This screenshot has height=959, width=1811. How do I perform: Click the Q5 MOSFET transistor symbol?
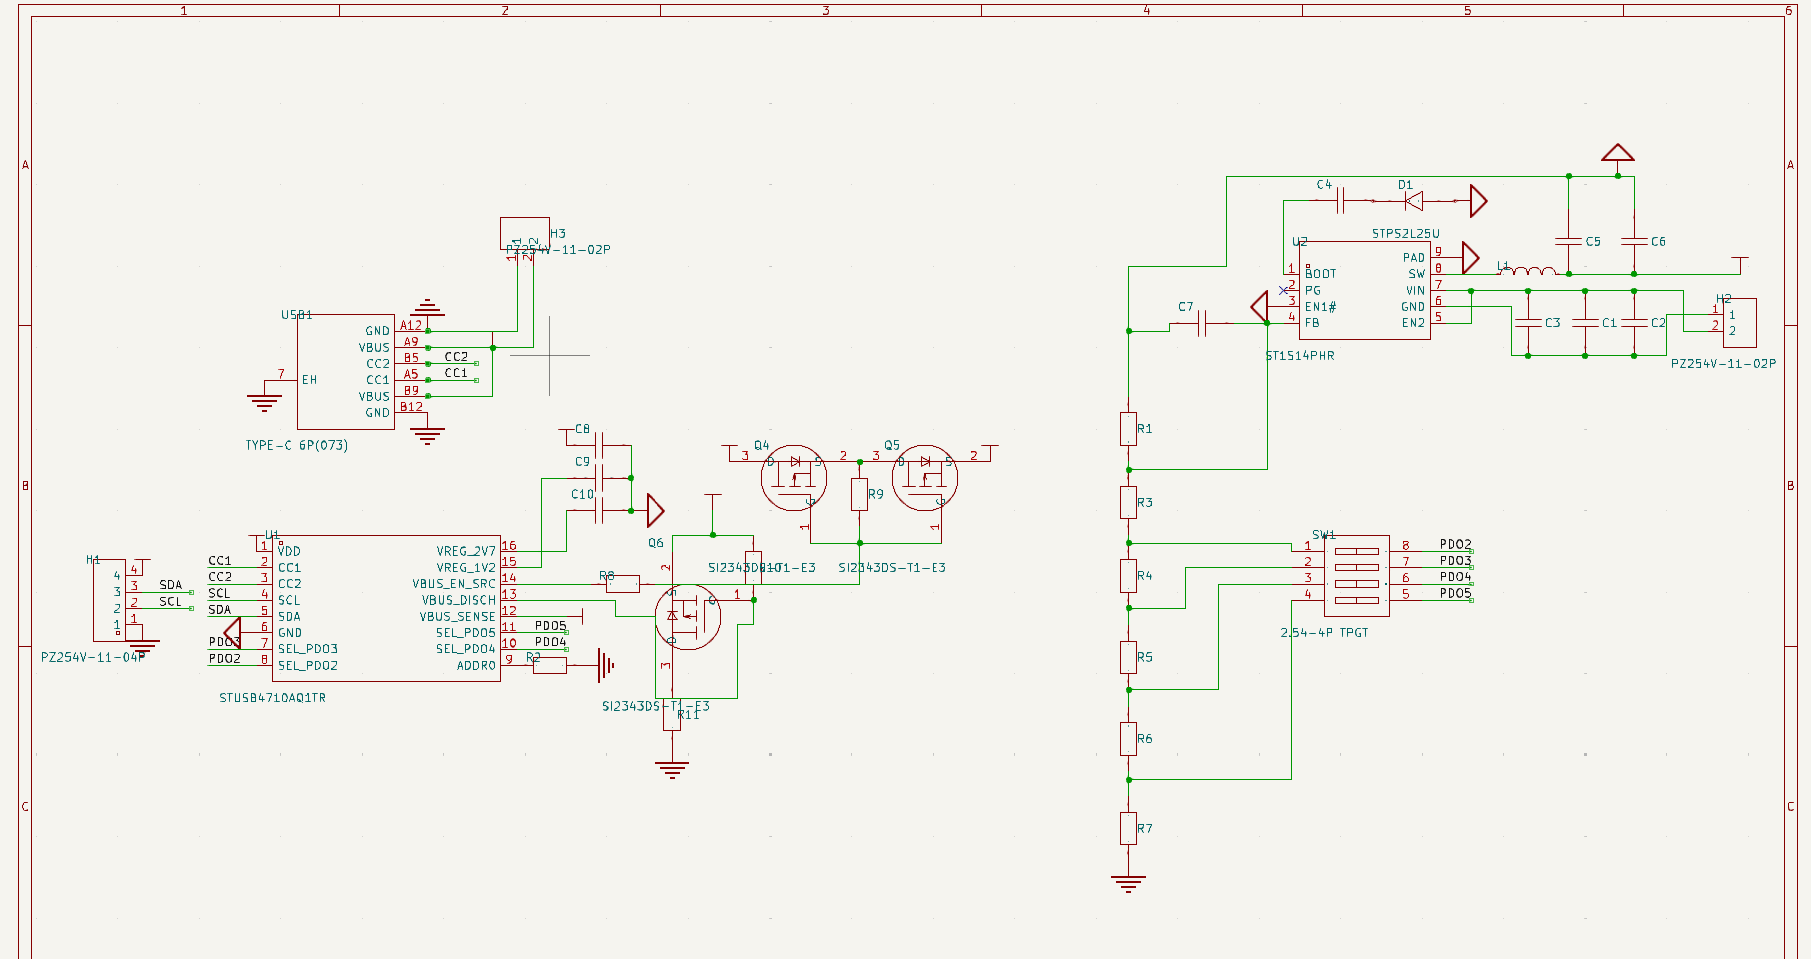click(925, 478)
